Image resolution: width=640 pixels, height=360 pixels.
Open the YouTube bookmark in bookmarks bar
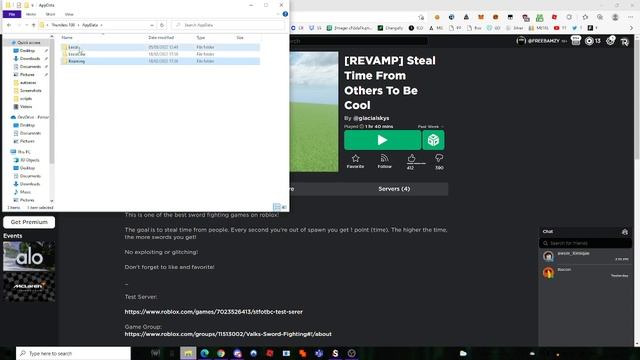(x=560, y=28)
